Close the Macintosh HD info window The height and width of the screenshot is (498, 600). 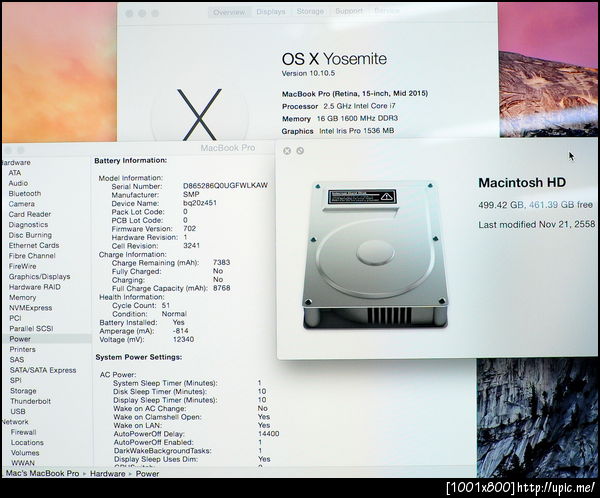point(287,151)
